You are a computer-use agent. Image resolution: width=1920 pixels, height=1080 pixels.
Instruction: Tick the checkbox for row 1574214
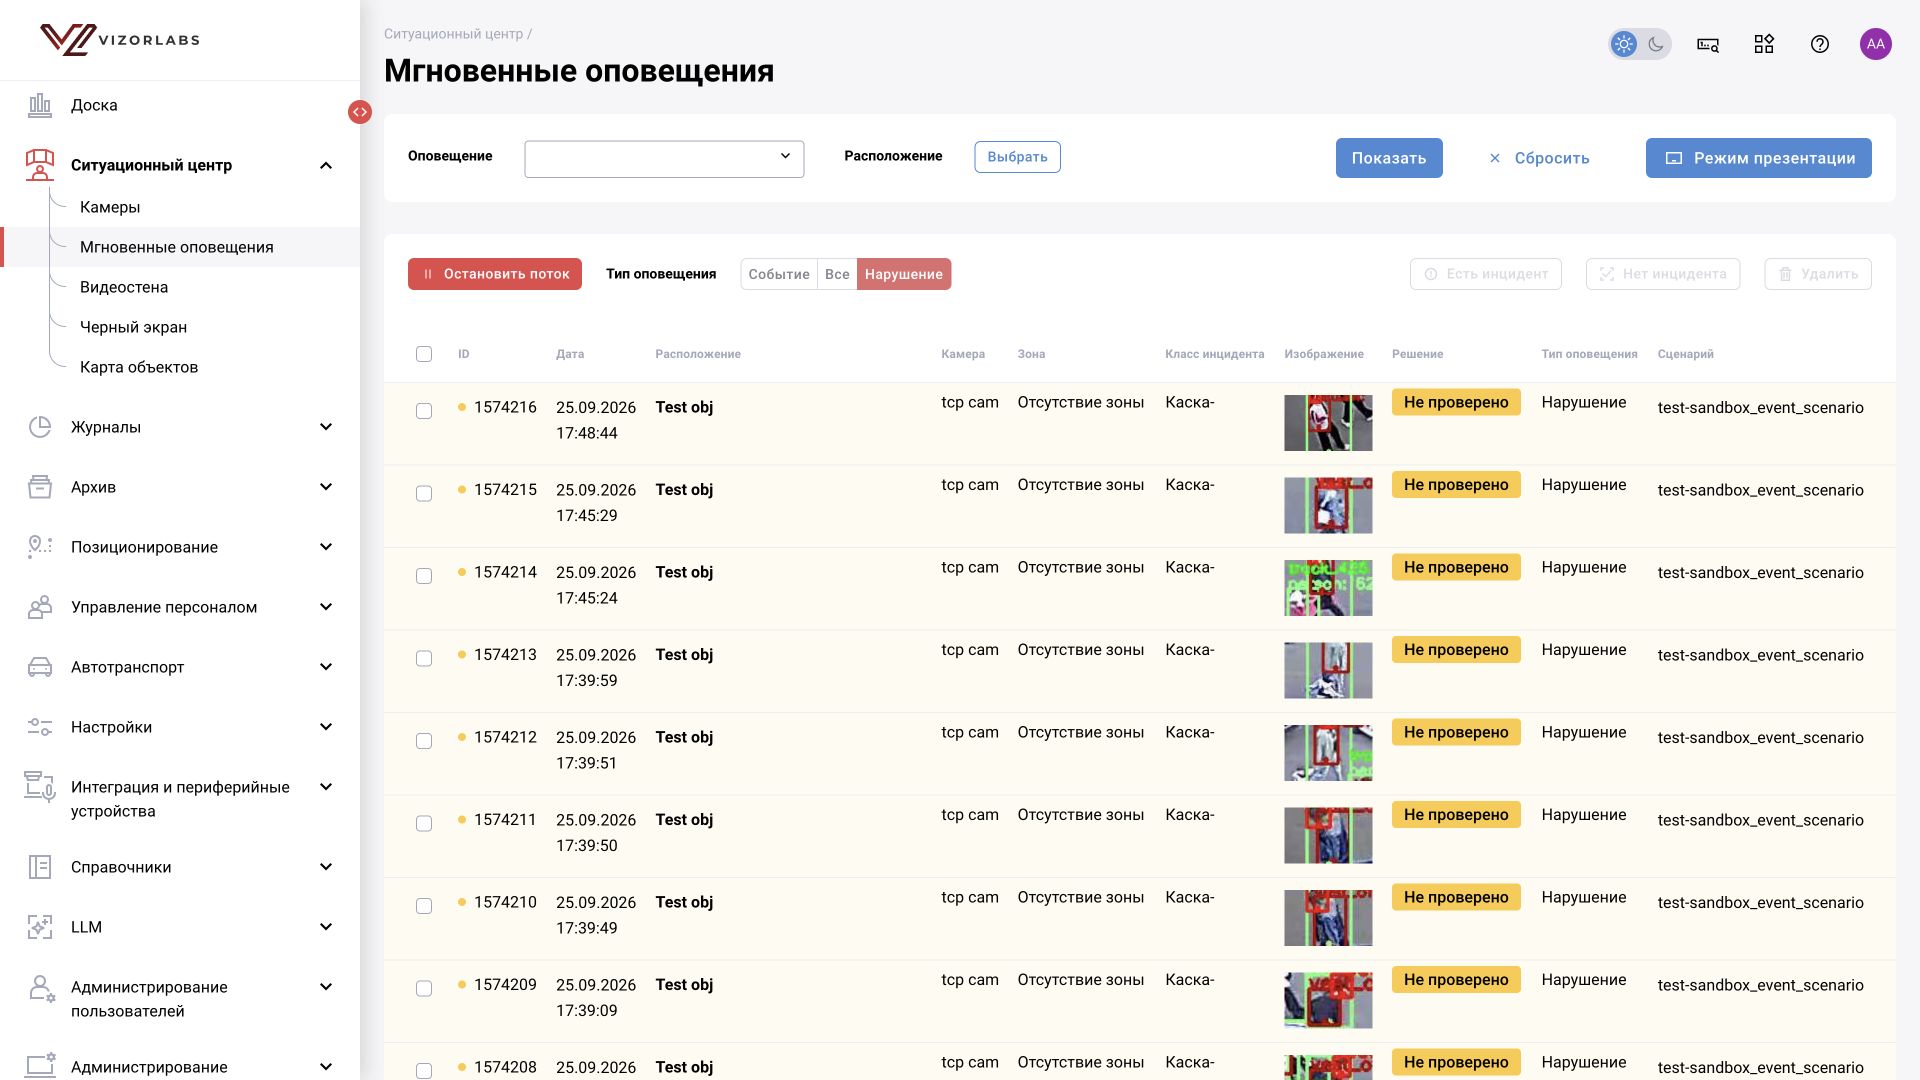coord(424,576)
